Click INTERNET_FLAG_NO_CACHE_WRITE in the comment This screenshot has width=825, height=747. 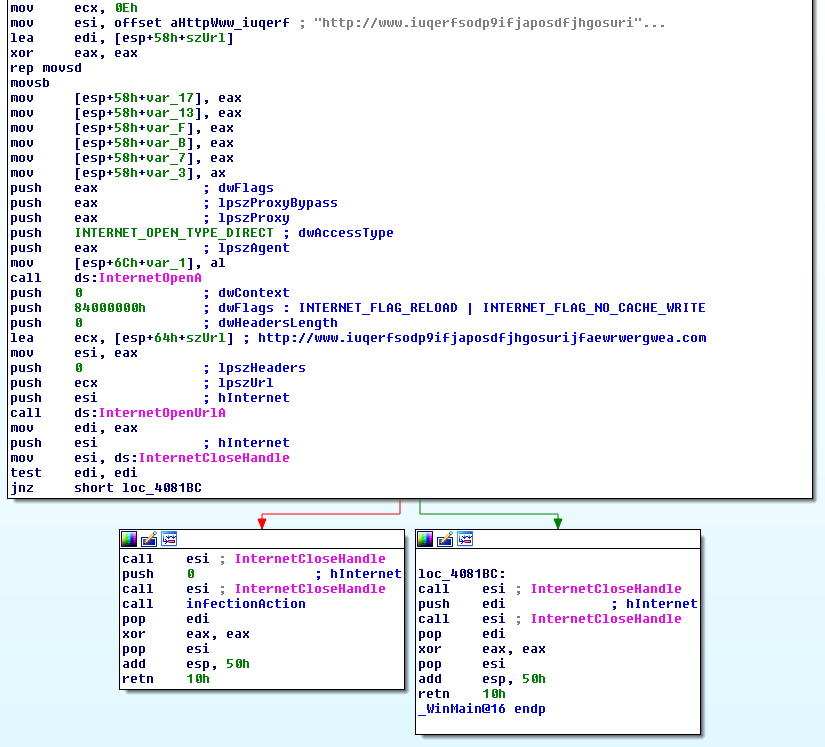pyautogui.click(x=594, y=308)
